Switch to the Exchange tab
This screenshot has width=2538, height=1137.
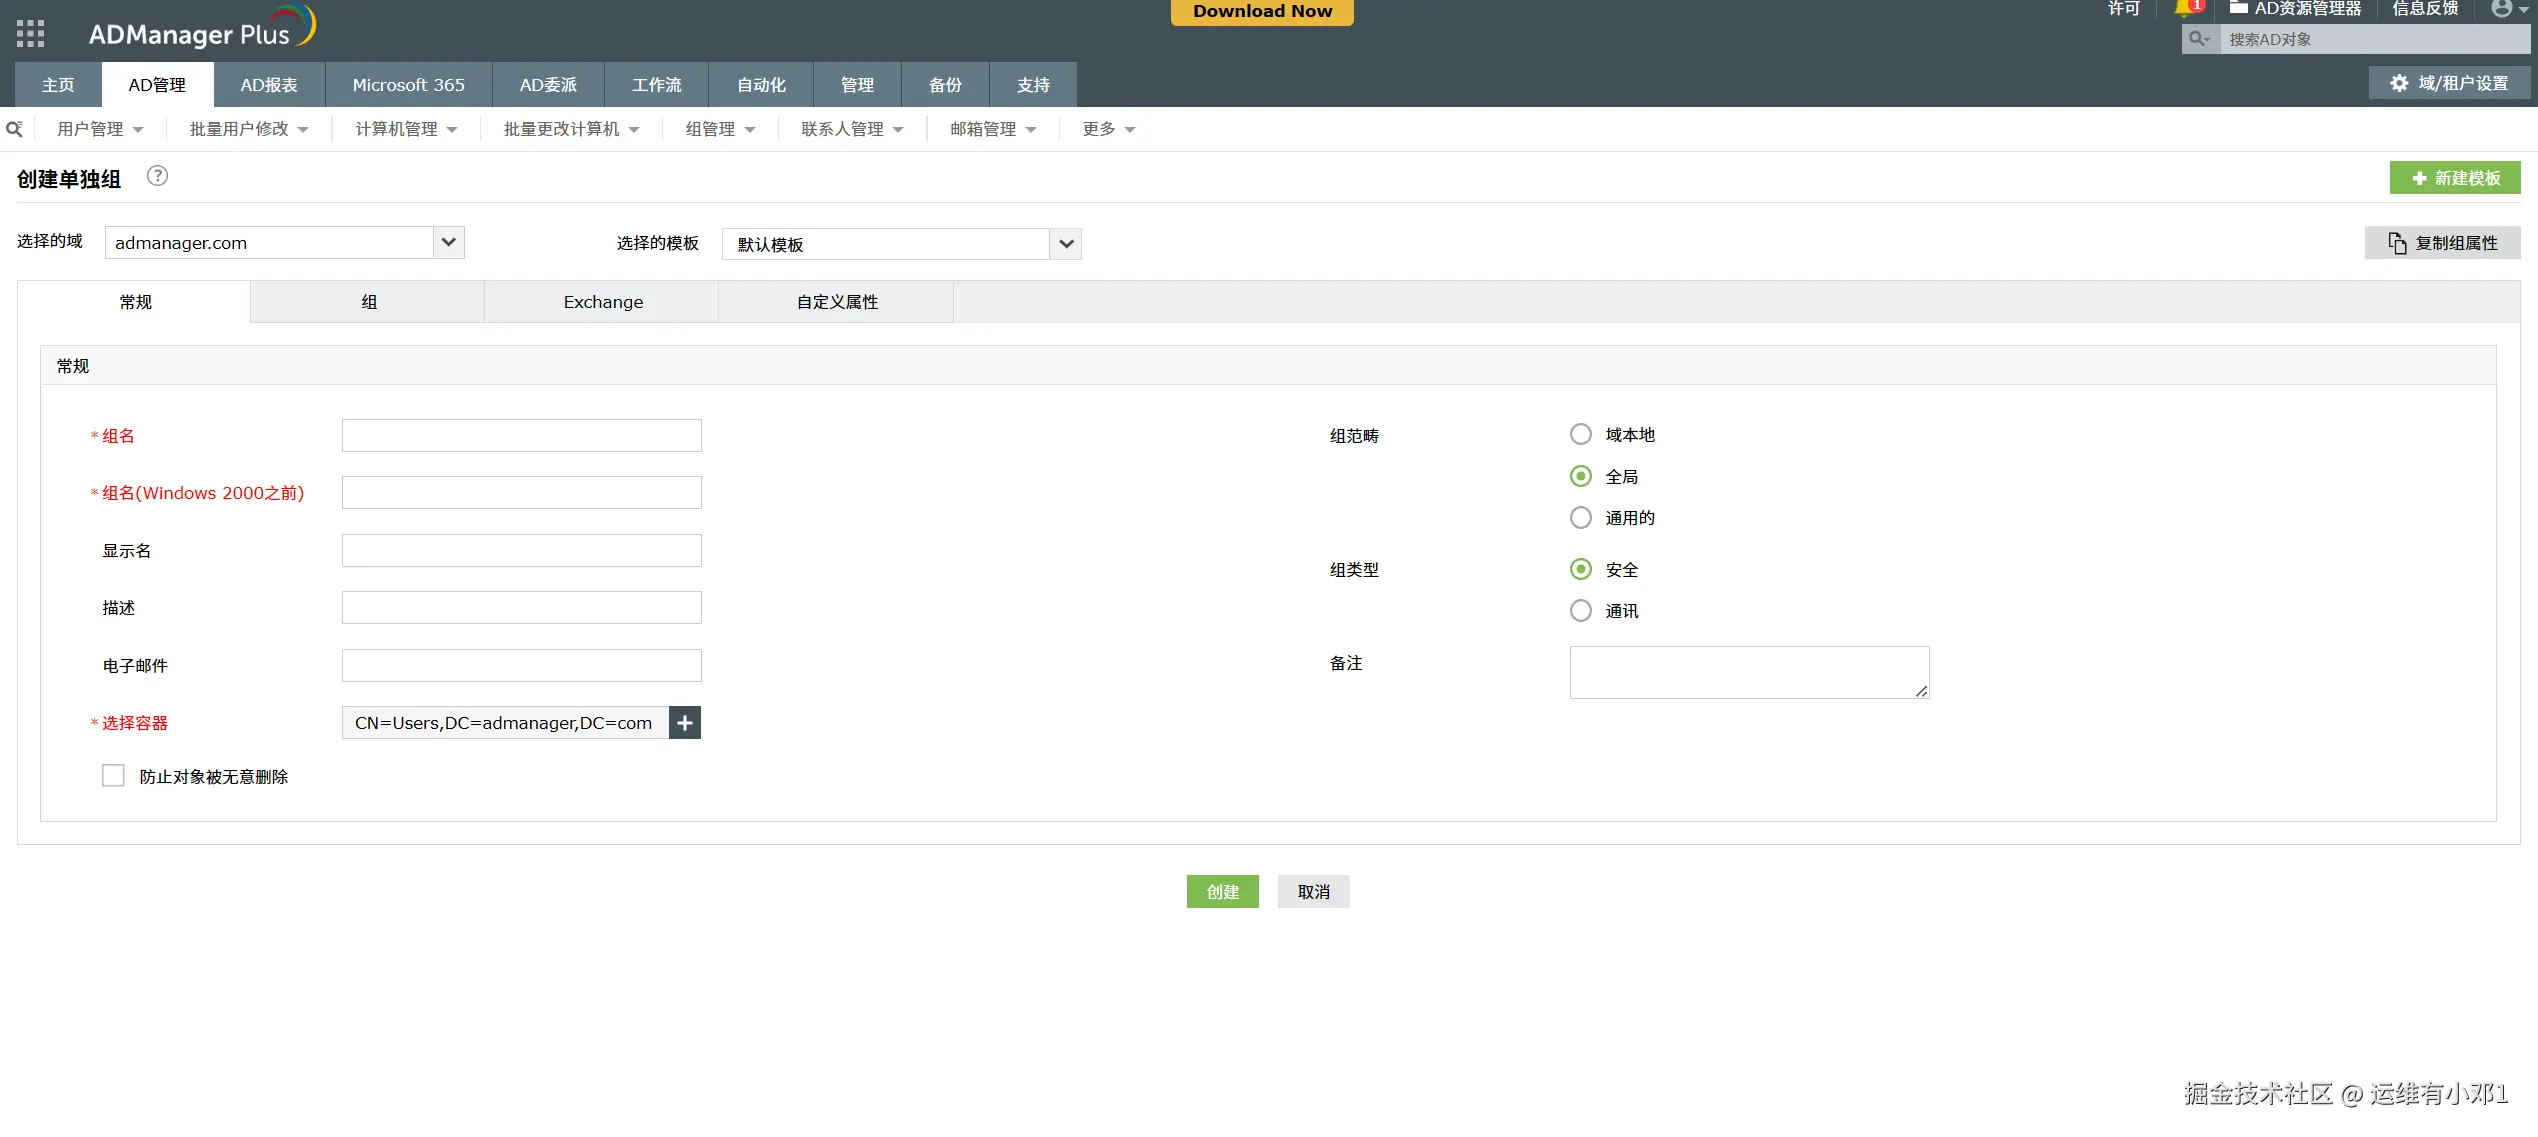pos(603,302)
